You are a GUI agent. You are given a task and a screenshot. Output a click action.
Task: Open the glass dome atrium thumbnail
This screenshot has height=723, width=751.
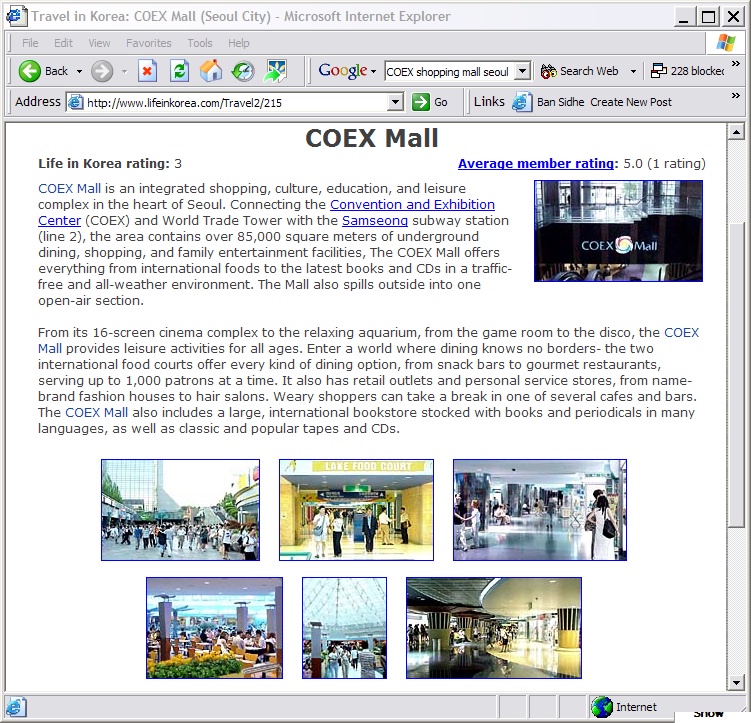coord(344,628)
